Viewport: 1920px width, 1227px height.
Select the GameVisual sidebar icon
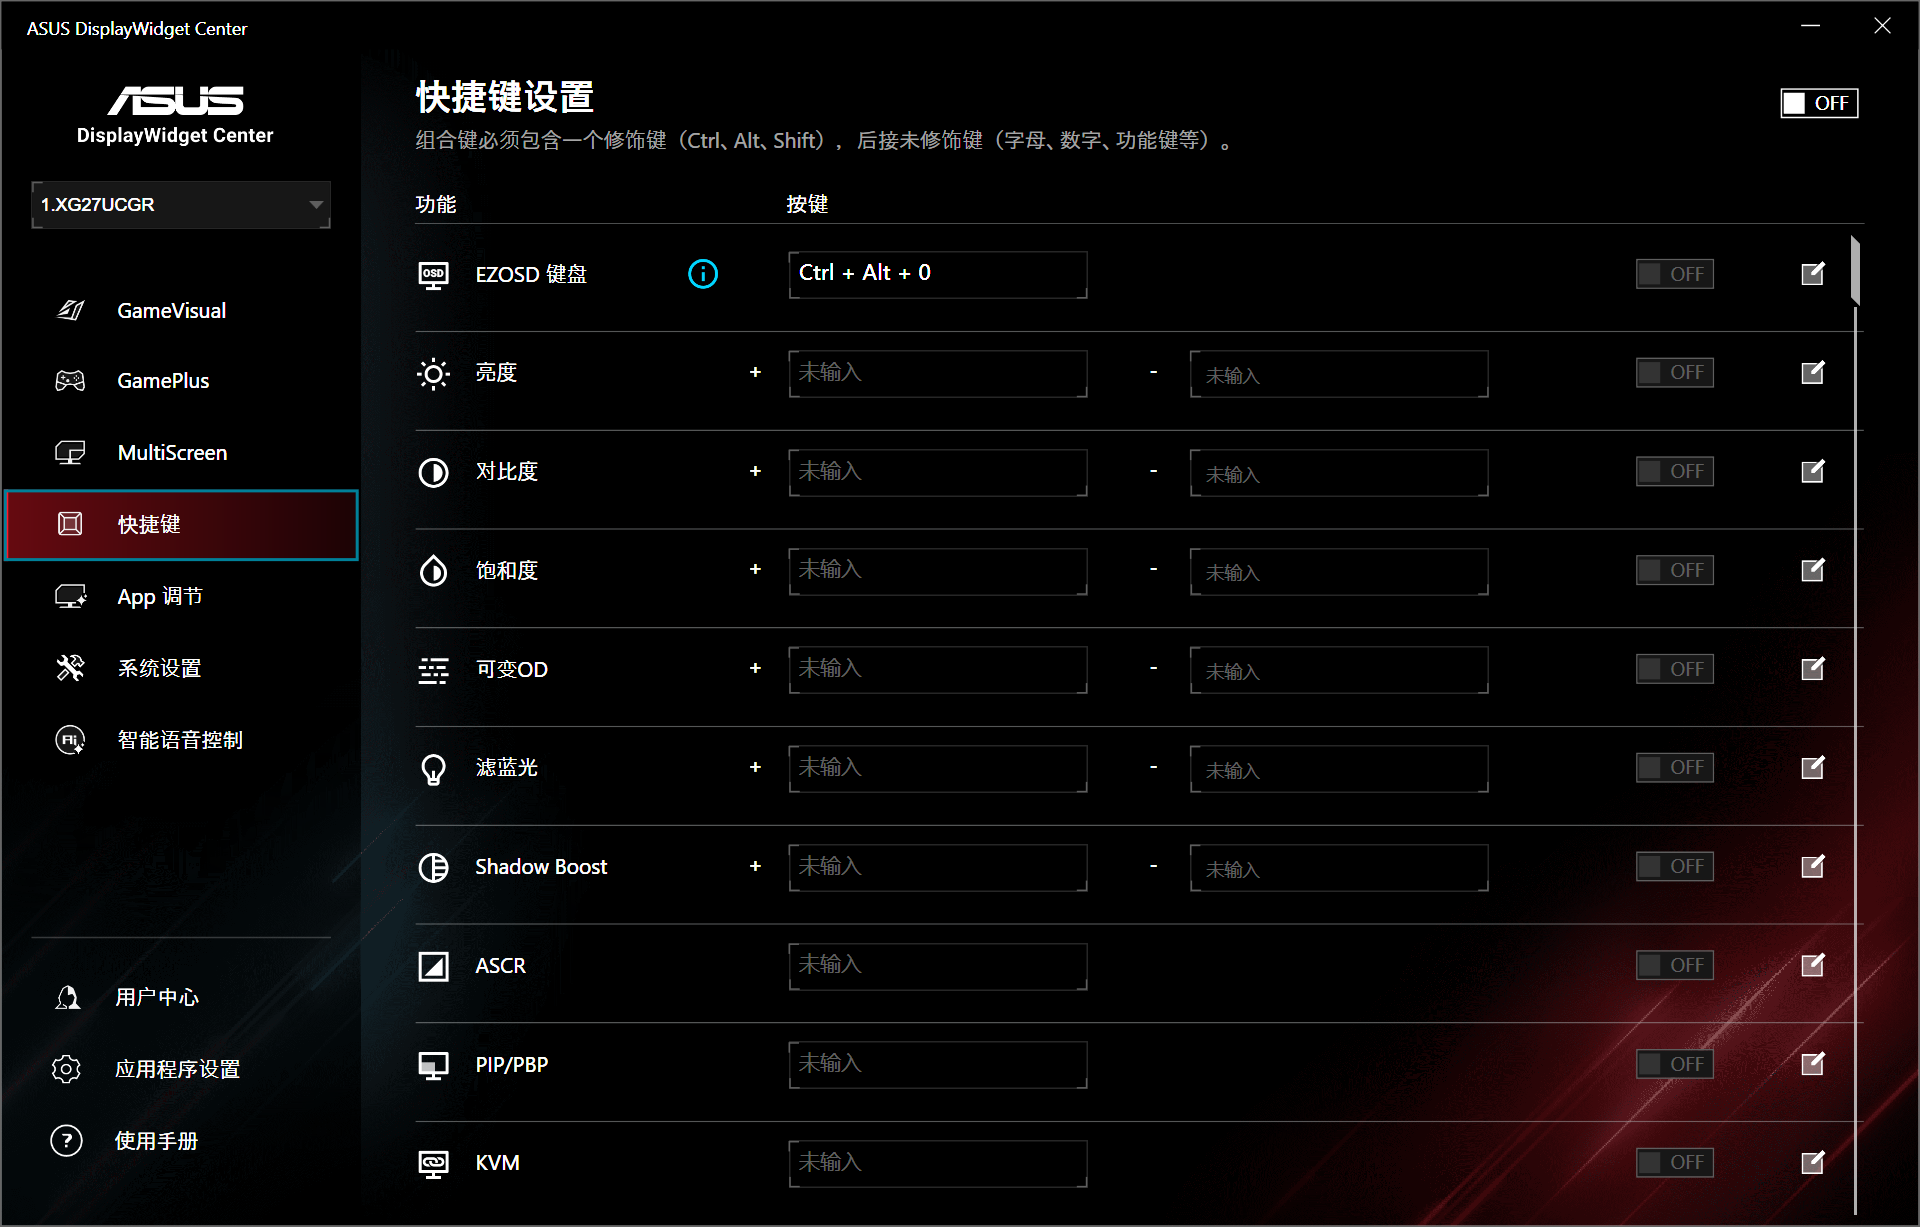click(70, 310)
